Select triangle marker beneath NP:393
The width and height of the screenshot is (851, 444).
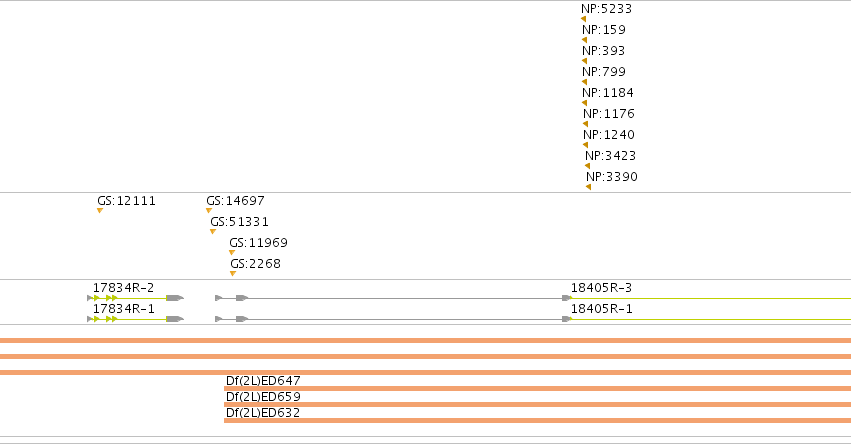(585, 61)
